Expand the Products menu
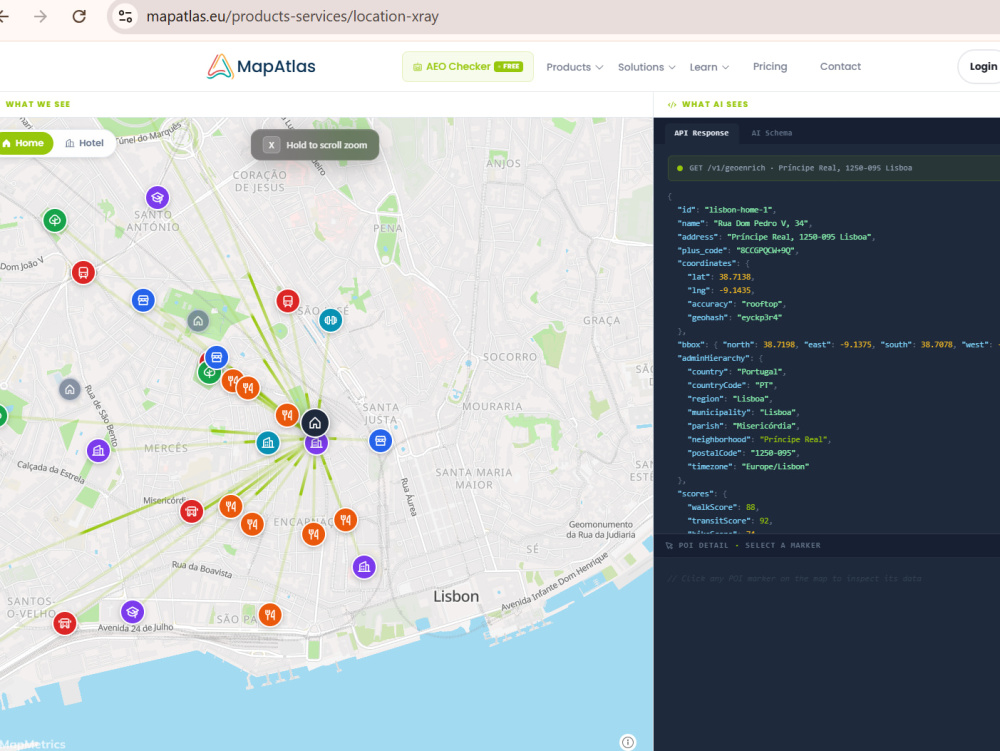 (x=575, y=67)
